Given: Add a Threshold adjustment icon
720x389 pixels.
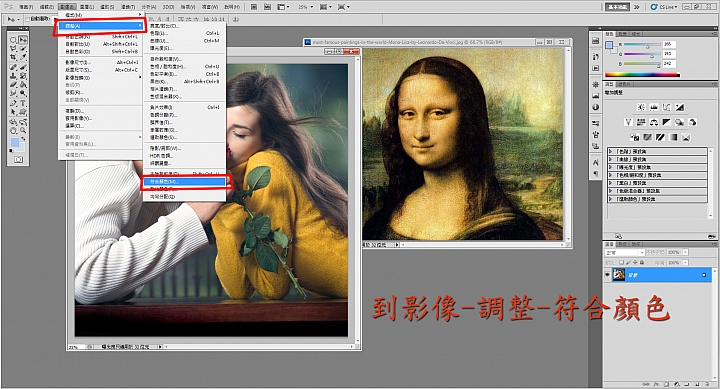Looking at the screenshot, I should tap(660, 137).
